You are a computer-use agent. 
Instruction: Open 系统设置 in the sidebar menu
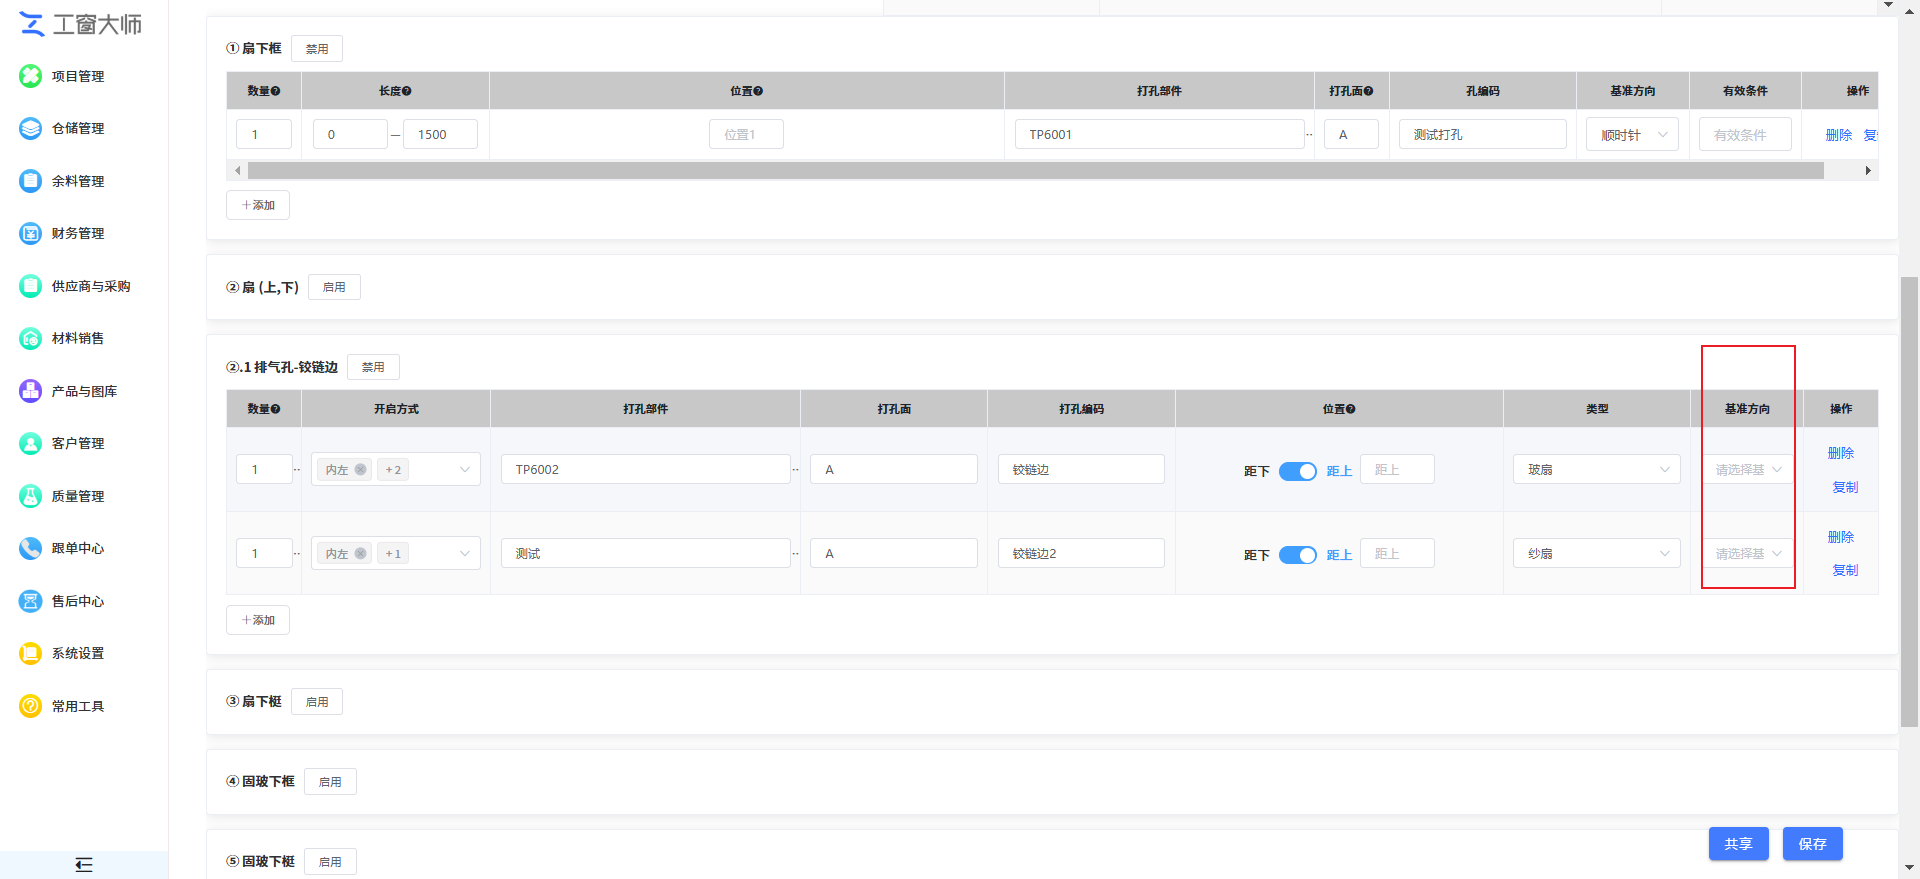78,653
